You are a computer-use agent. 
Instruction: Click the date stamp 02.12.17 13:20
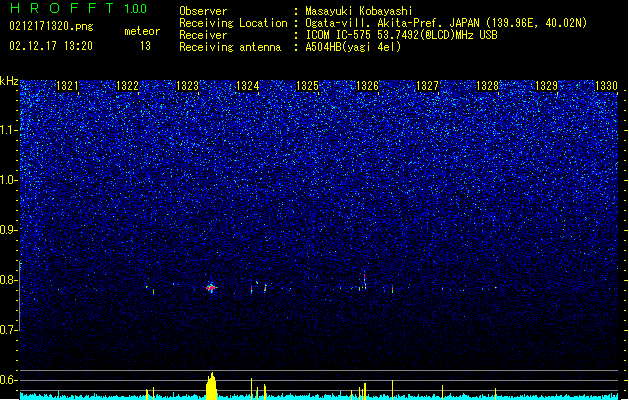(x=51, y=46)
